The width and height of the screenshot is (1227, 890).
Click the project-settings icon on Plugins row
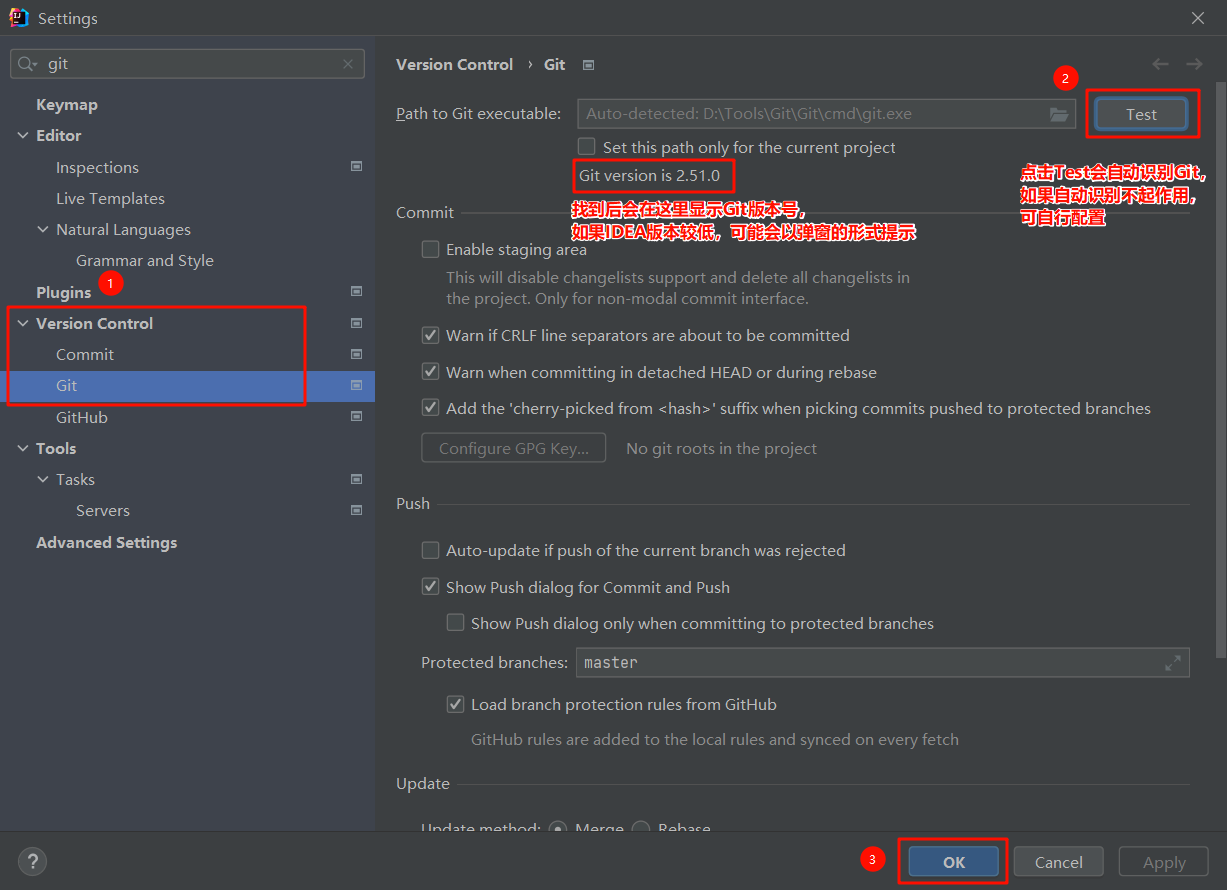(356, 292)
